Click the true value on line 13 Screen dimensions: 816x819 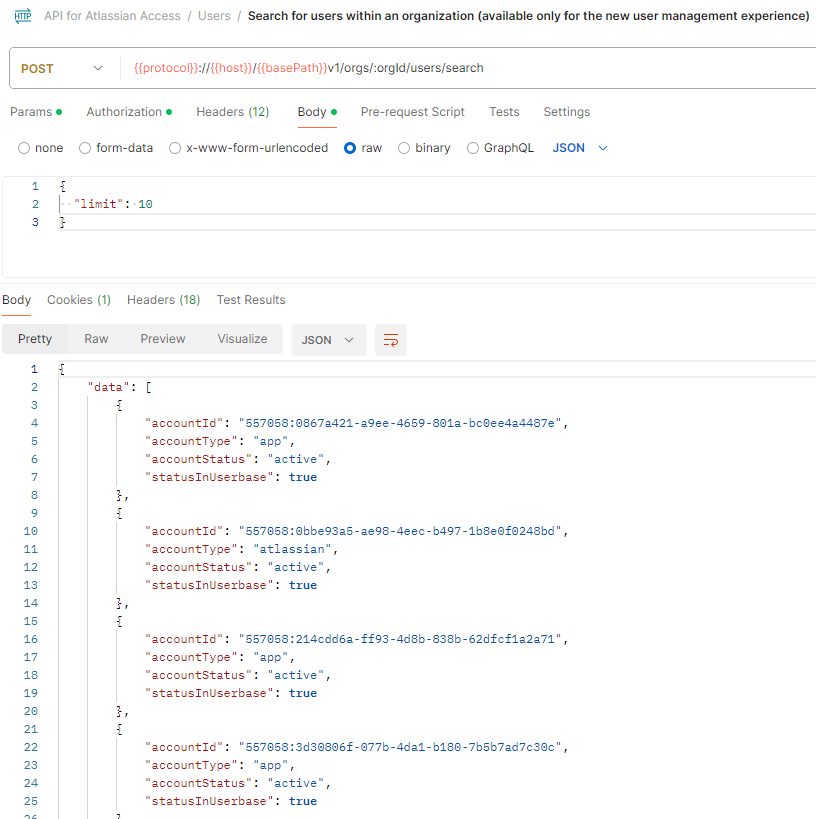pos(303,586)
